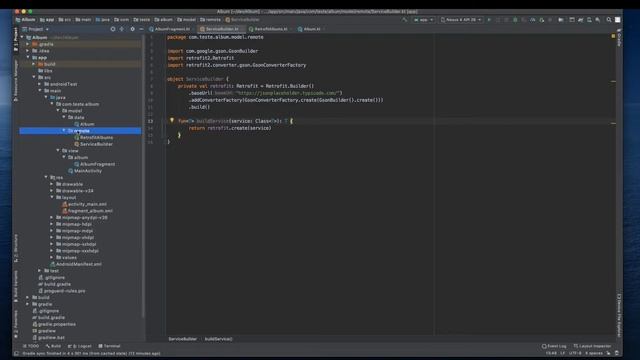The image size is (640, 360).
Task: Expand the .gradle folder arrow
Action: [28, 44]
